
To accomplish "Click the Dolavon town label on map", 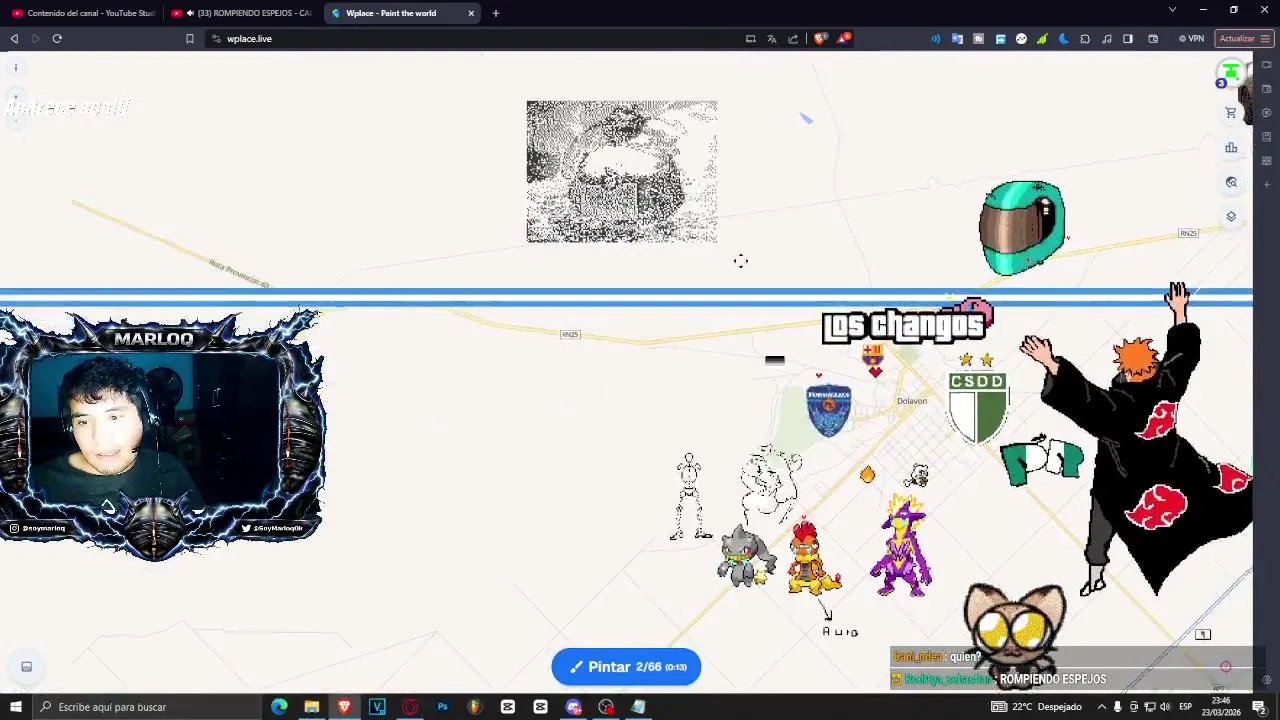I will tap(912, 401).
